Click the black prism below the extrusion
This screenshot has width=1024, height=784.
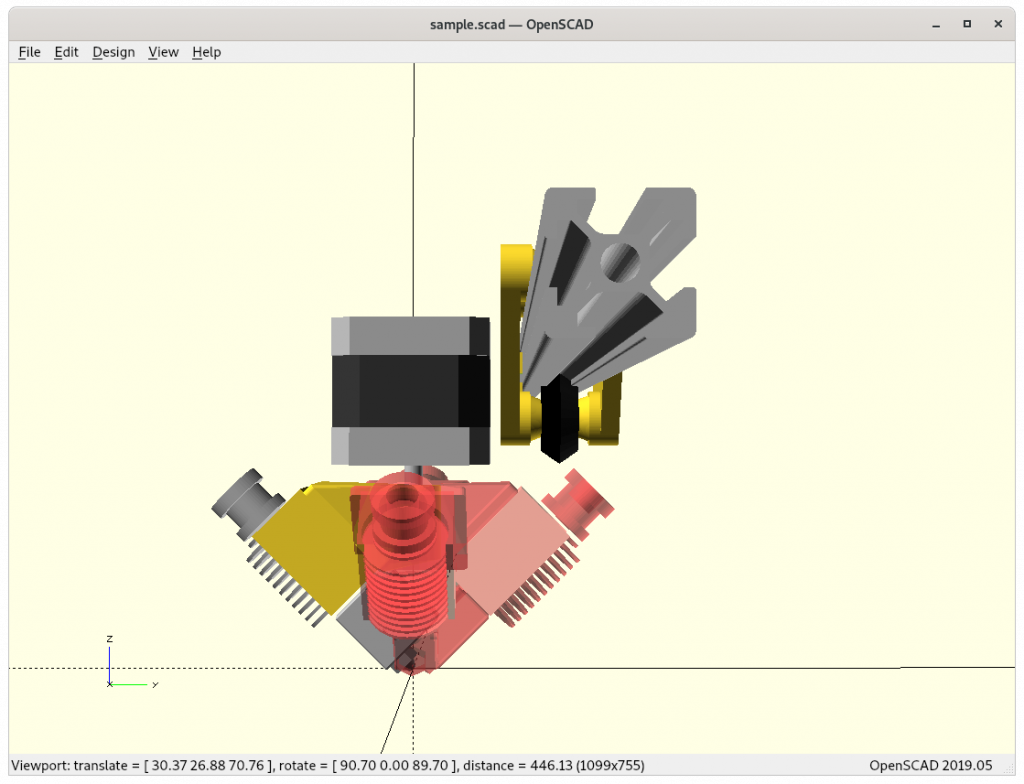coord(559,418)
